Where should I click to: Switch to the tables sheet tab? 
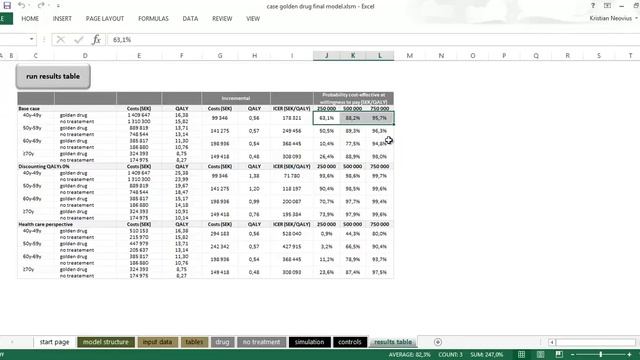click(x=194, y=342)
